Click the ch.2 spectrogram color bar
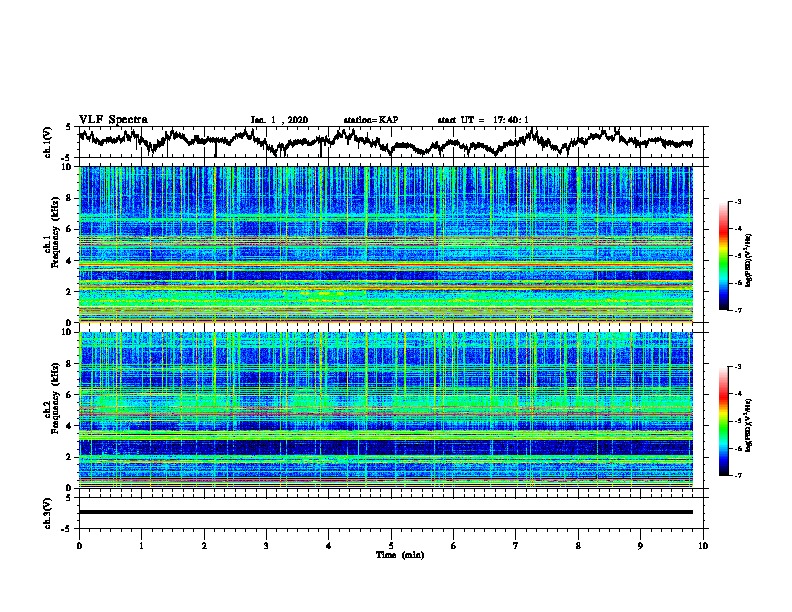The width and height of the screenshot is (792, 612). click(x=723, y=421)
